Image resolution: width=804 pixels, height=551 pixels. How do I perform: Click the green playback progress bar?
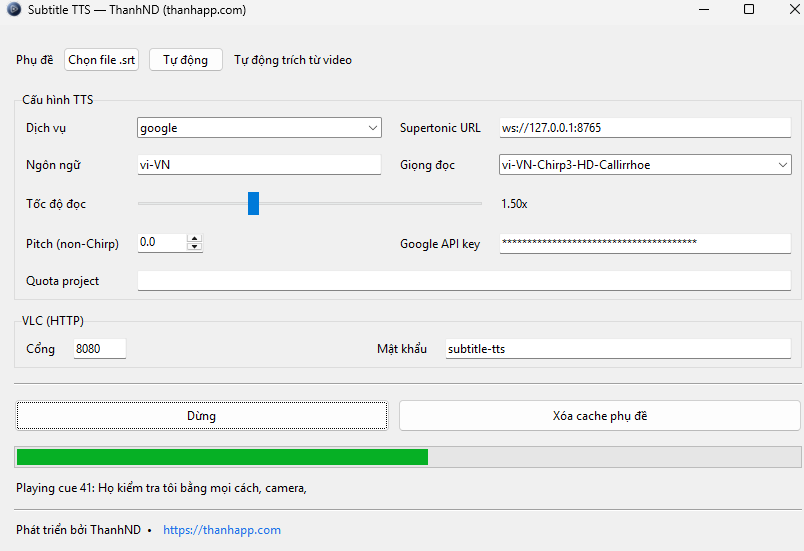click(408, 457)
